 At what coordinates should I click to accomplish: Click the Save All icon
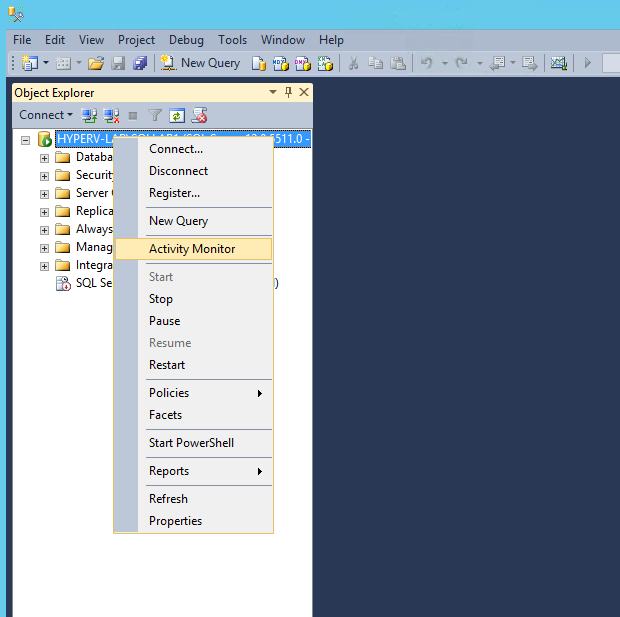point(140,63)
